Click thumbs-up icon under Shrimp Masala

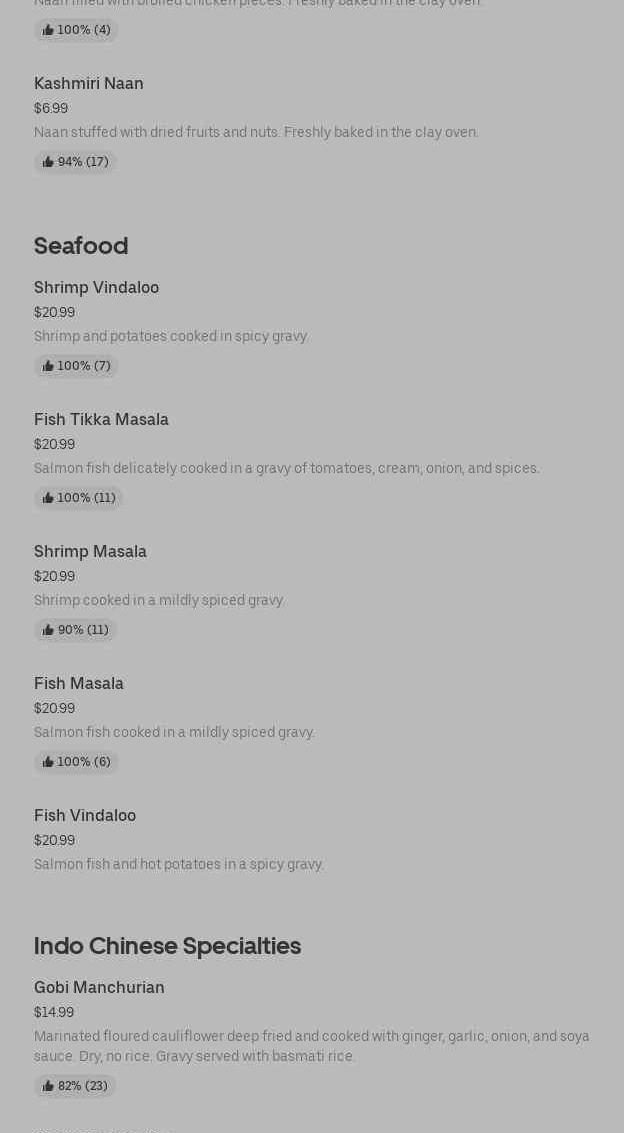[48, 630]
